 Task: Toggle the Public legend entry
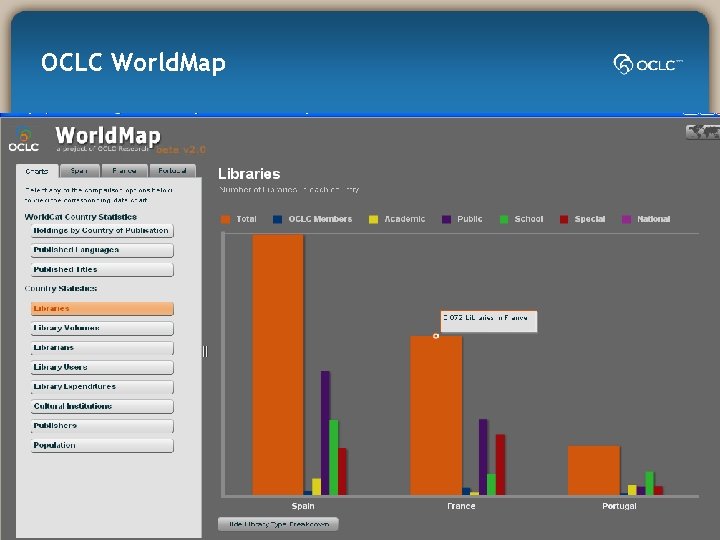pyautogui.click(x=462, y=219)
